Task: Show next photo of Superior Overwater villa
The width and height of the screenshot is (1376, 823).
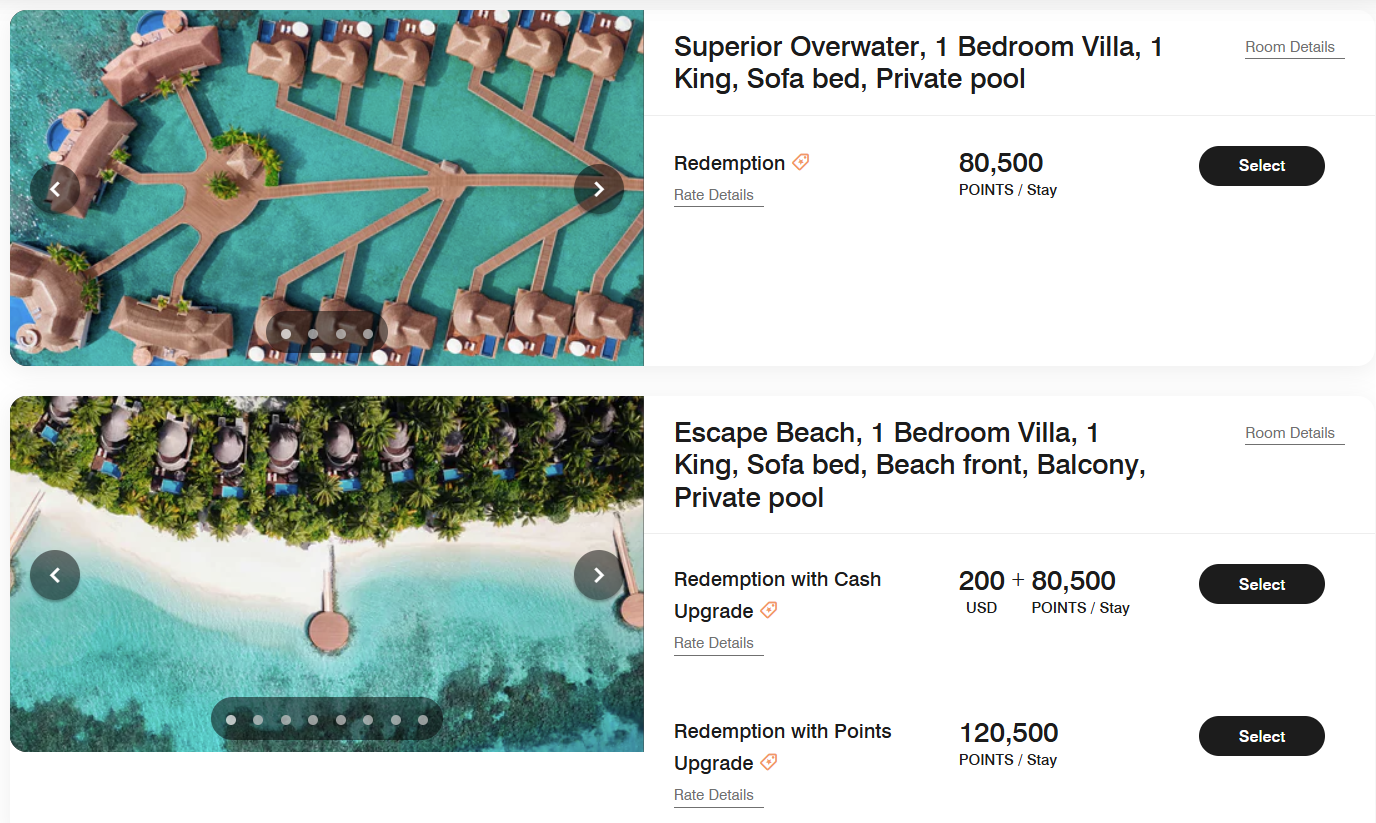Action: (x=599, y=189)
